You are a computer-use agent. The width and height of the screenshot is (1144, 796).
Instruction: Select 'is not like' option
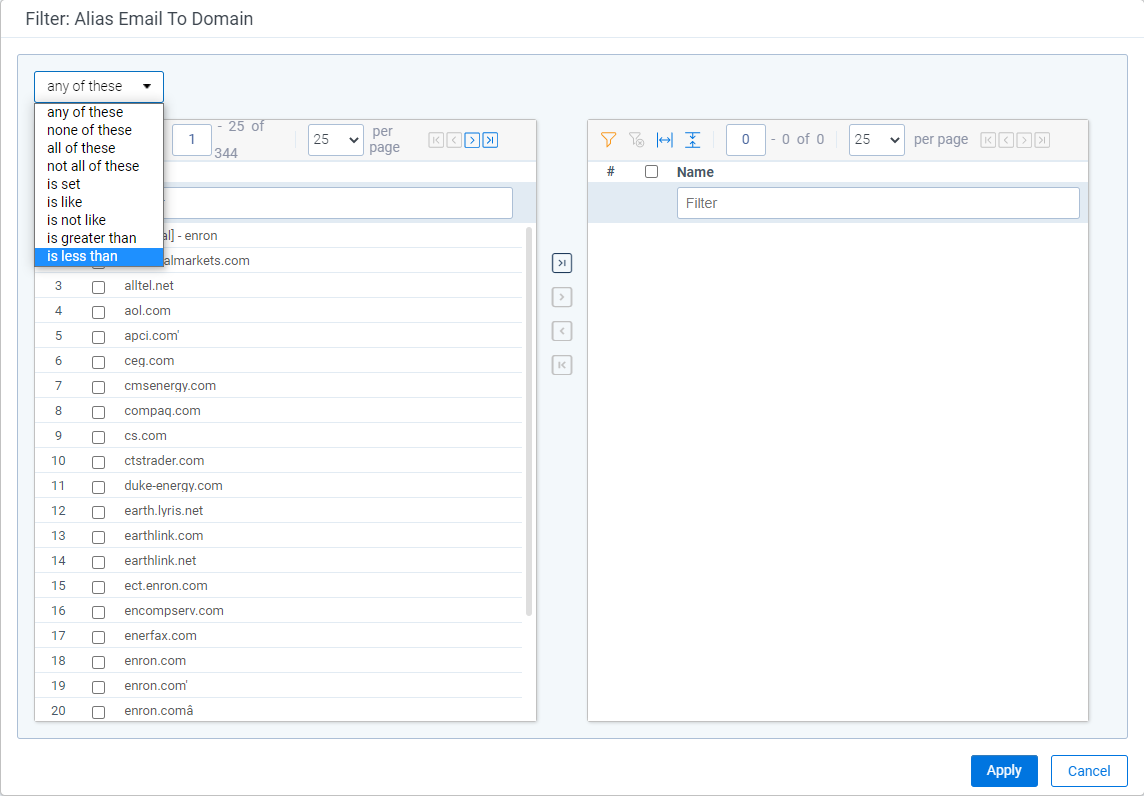tap(98, 220)
